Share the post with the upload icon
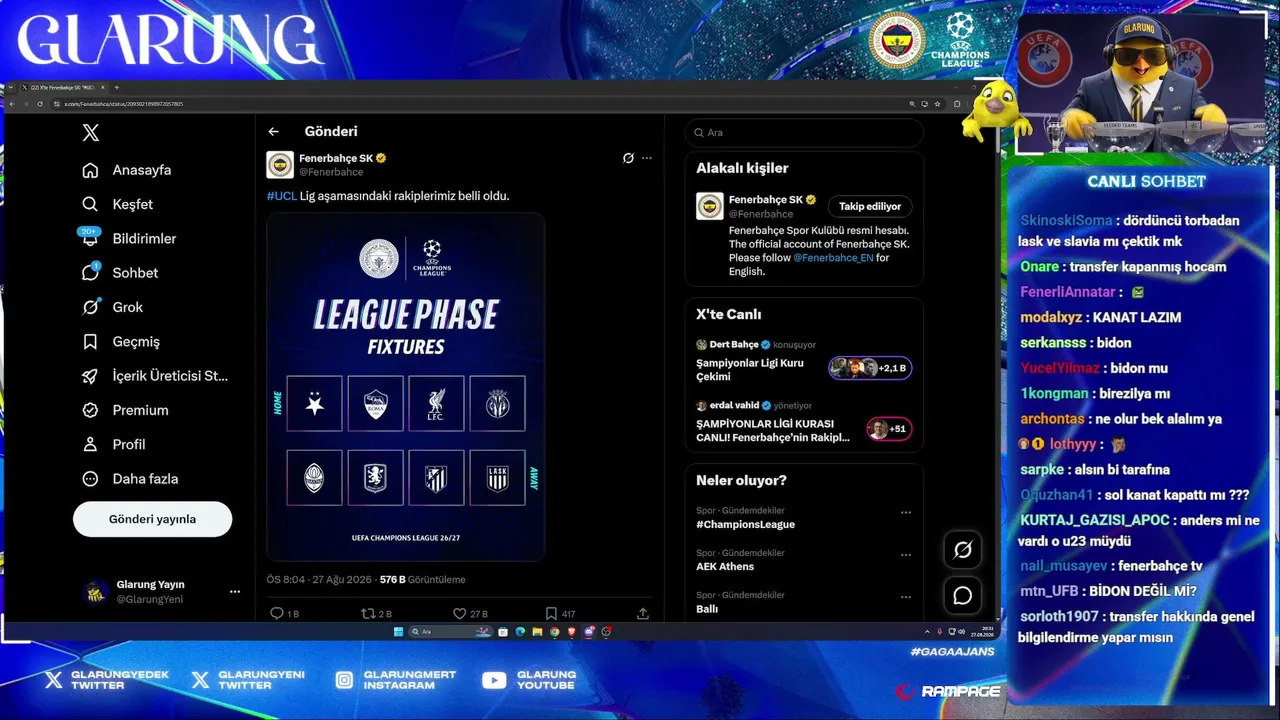The width and height of the screenshot is (1280, 720). point(643,613)
